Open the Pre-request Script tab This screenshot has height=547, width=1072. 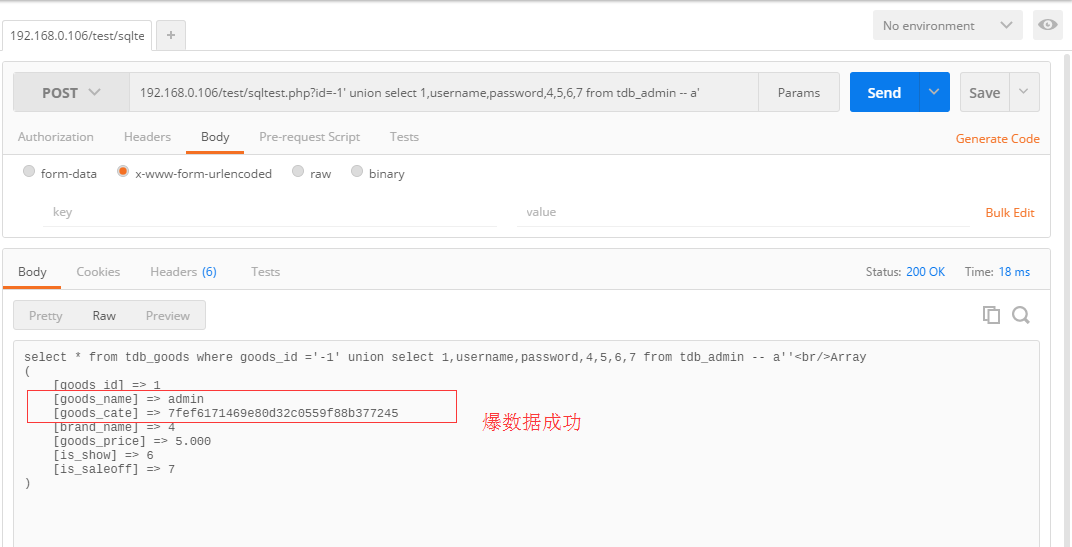point(309,137)
